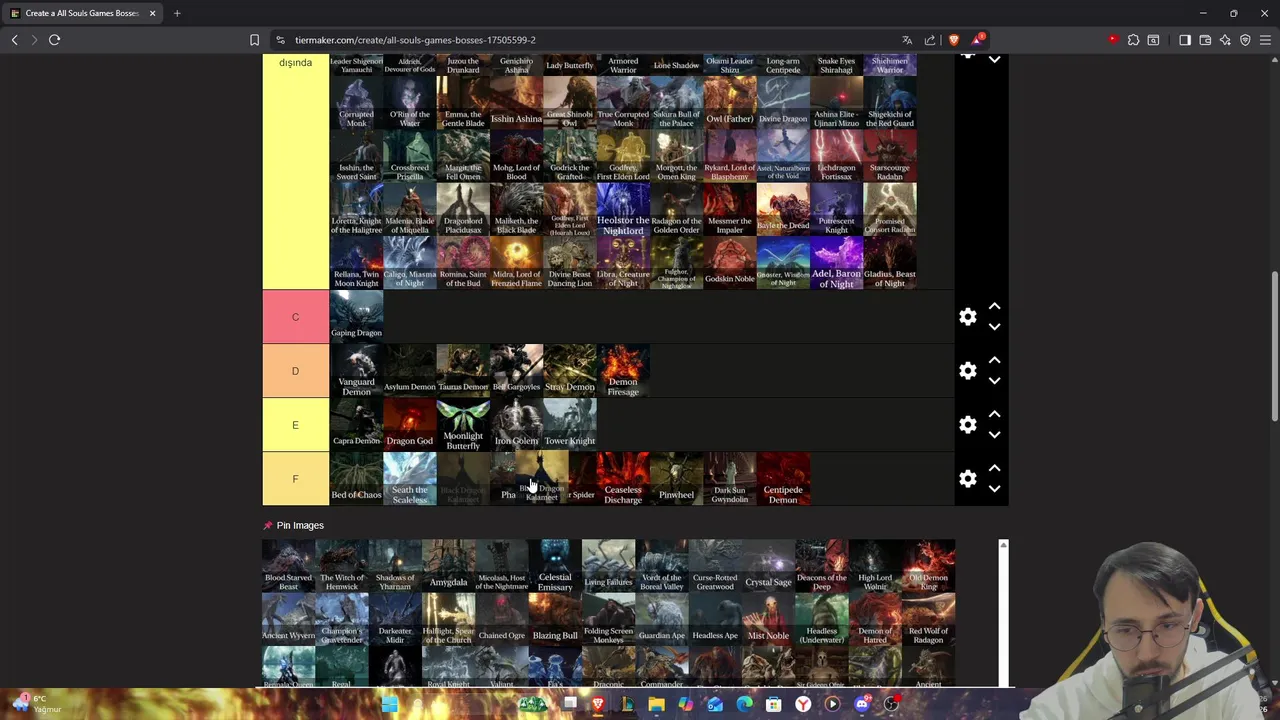Select the Blazing Bull image
1280x720 pixels.
click(555, 620)
